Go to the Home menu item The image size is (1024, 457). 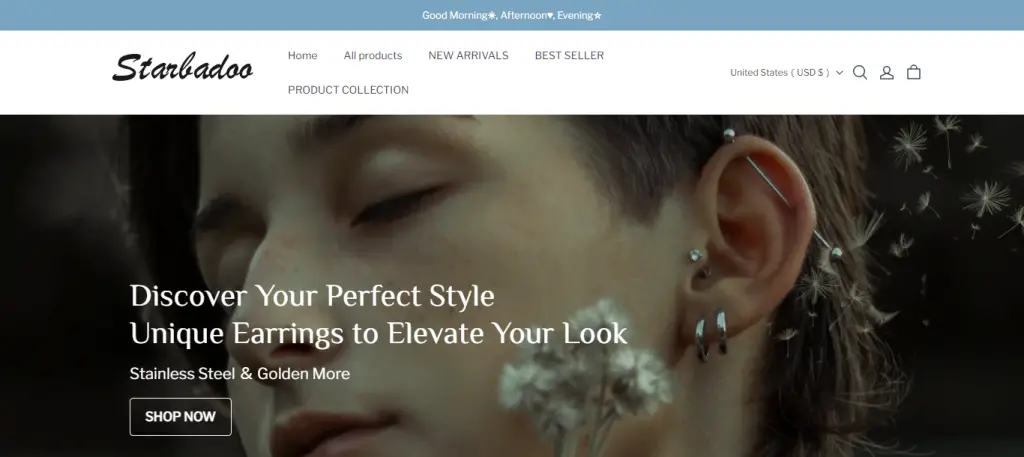tap(302, 55)
